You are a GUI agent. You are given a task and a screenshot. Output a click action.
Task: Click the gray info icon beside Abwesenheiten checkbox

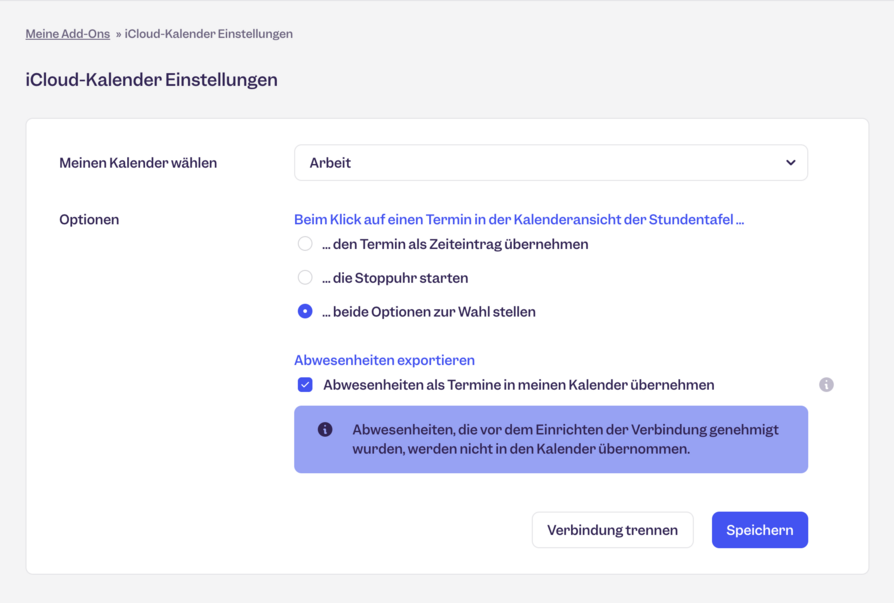826,385
